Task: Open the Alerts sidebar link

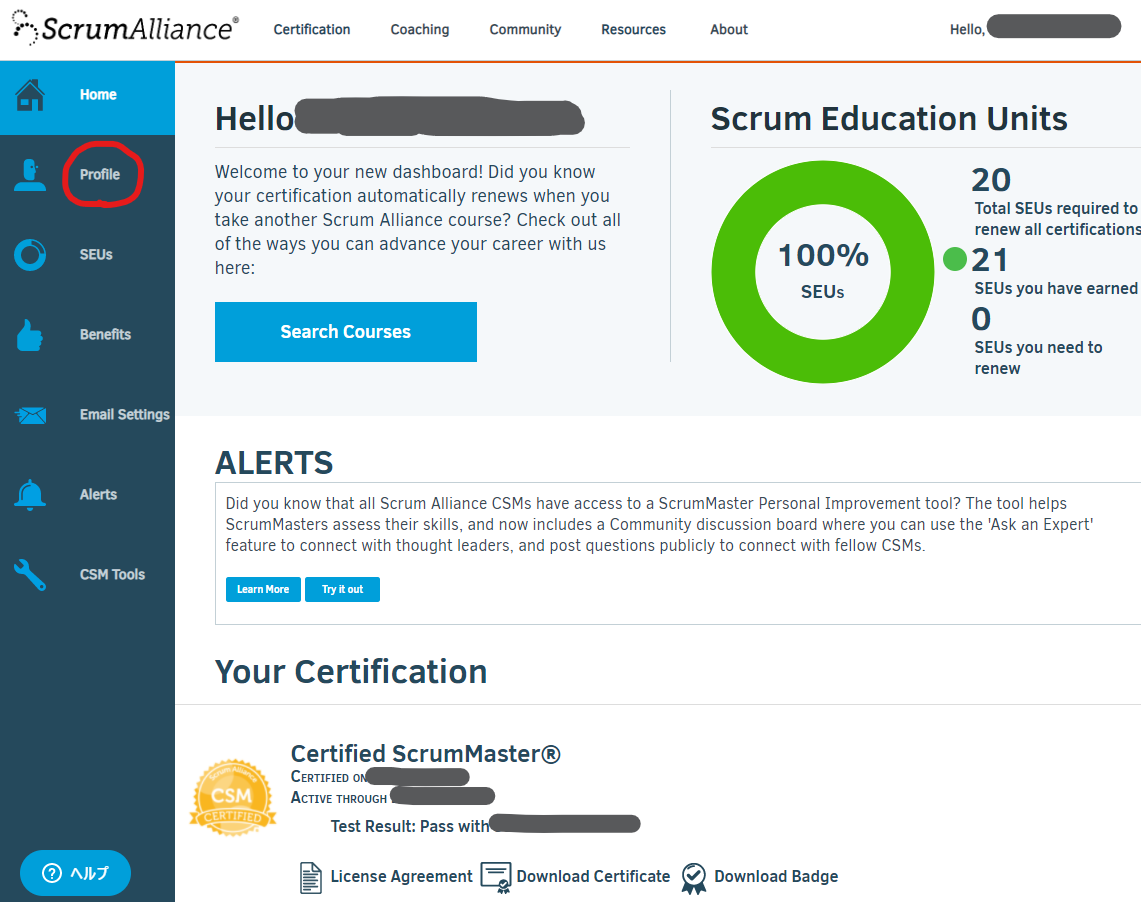Action: pyautogui.click(x=98, y=495)
